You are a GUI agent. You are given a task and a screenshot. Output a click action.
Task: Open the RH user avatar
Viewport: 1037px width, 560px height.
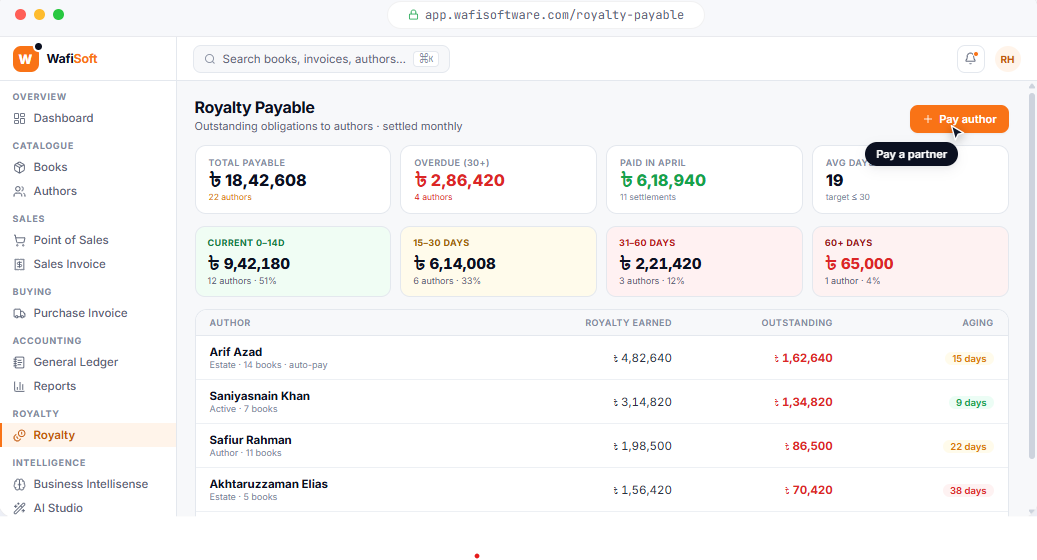coord(1007,60)
